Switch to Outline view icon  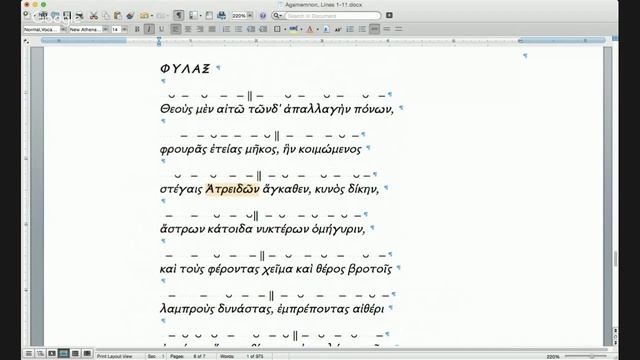[40, 353]
